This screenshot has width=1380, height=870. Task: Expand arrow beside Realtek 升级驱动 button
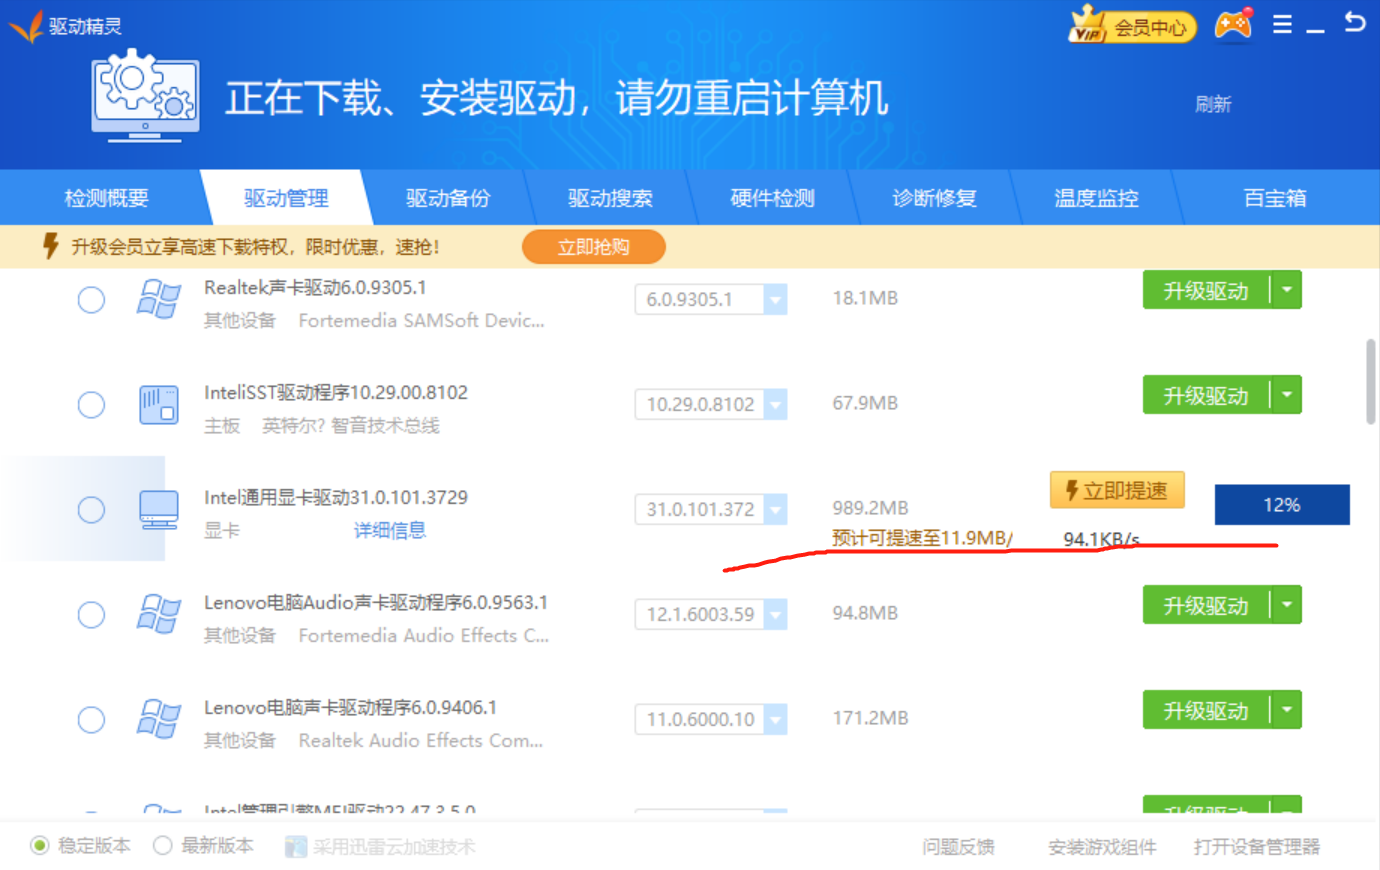click(x=1287, y=290)
